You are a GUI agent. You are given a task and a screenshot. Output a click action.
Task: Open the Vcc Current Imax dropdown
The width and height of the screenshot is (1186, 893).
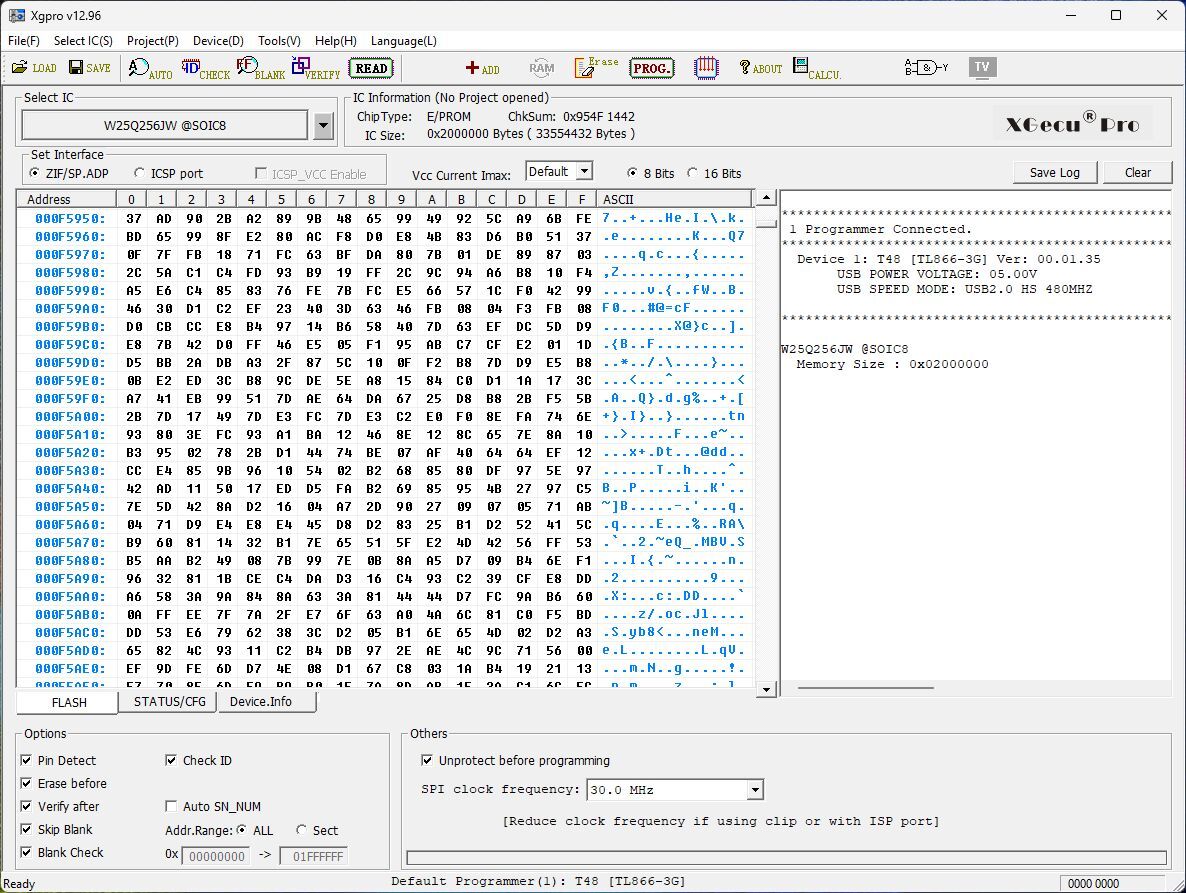[584, 172]
